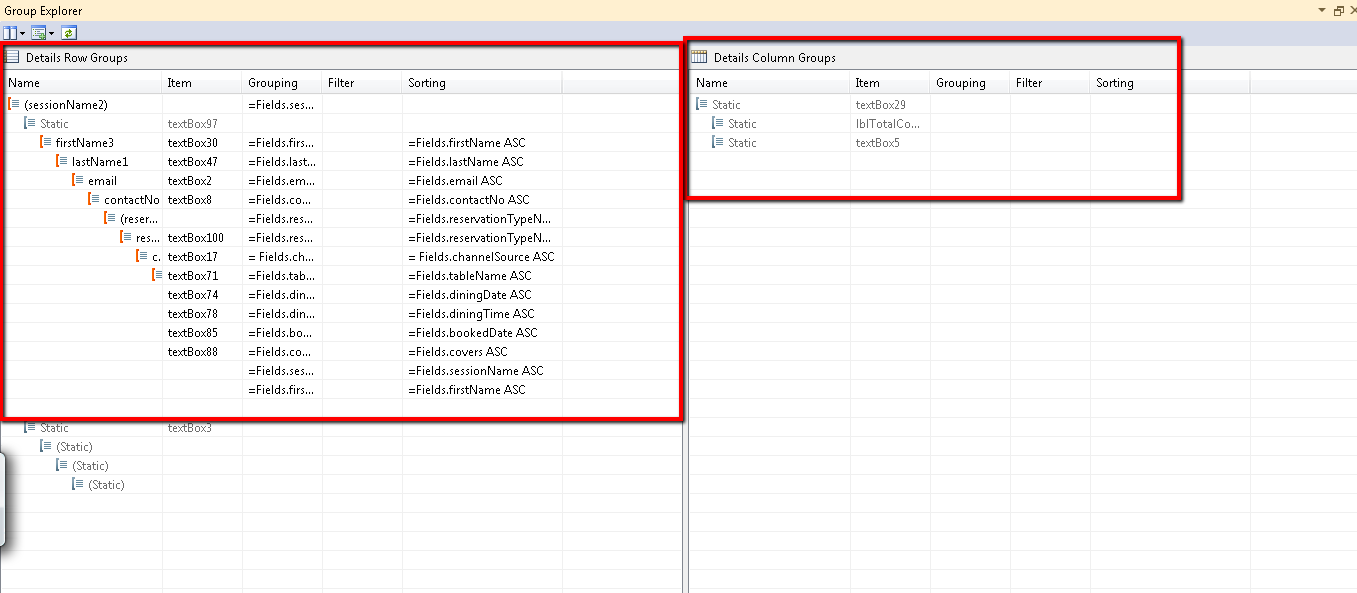Click the group icon in the textBox71 row

(158, 275)
